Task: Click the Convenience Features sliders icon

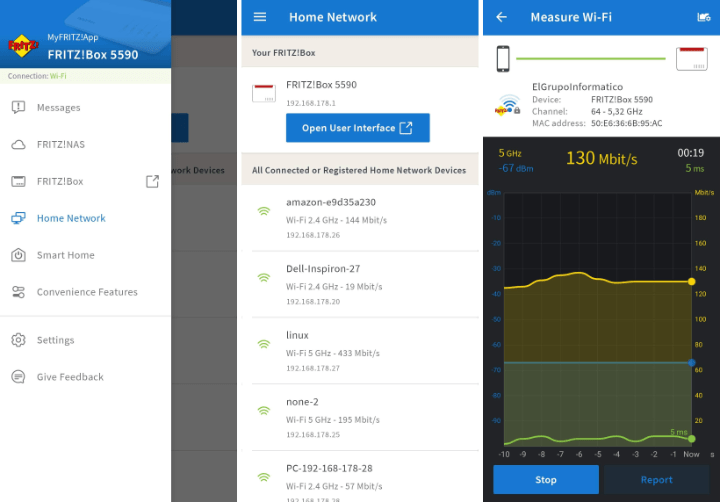Action: tap(18, 292)
